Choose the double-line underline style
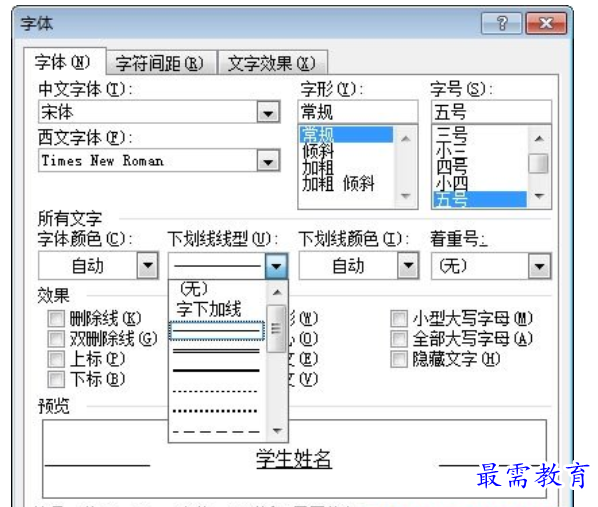The height and width of the screenshot is (507, 598). (217, 351)
